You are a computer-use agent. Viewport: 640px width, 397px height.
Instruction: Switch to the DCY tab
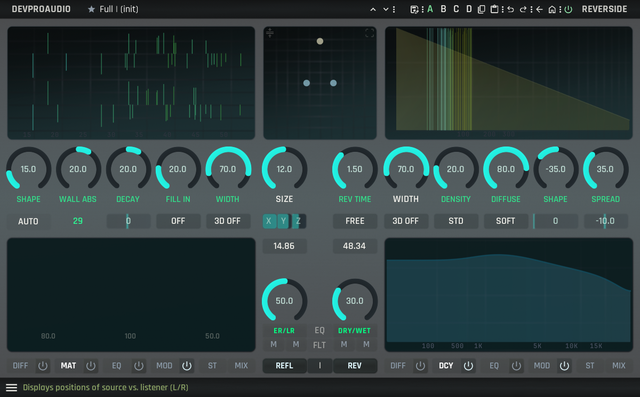pyautogui.click(x=446, y=366)
